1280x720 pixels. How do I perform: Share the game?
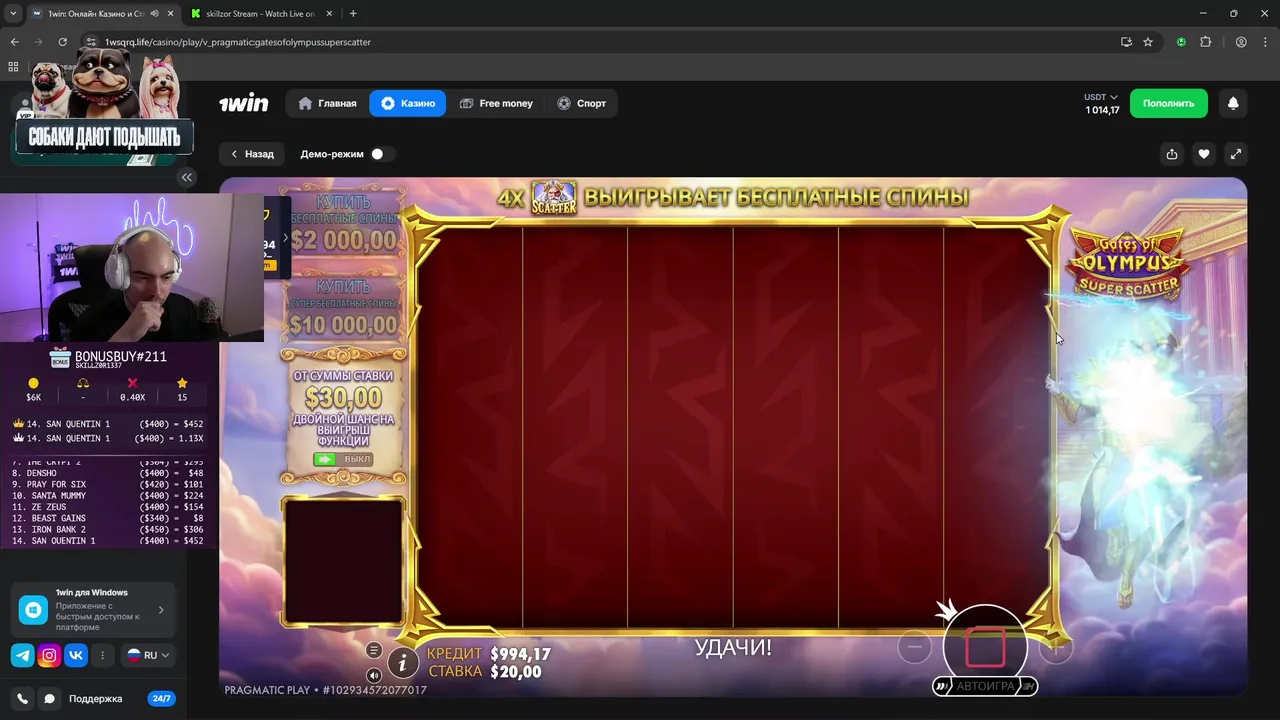pos(1172,154)
